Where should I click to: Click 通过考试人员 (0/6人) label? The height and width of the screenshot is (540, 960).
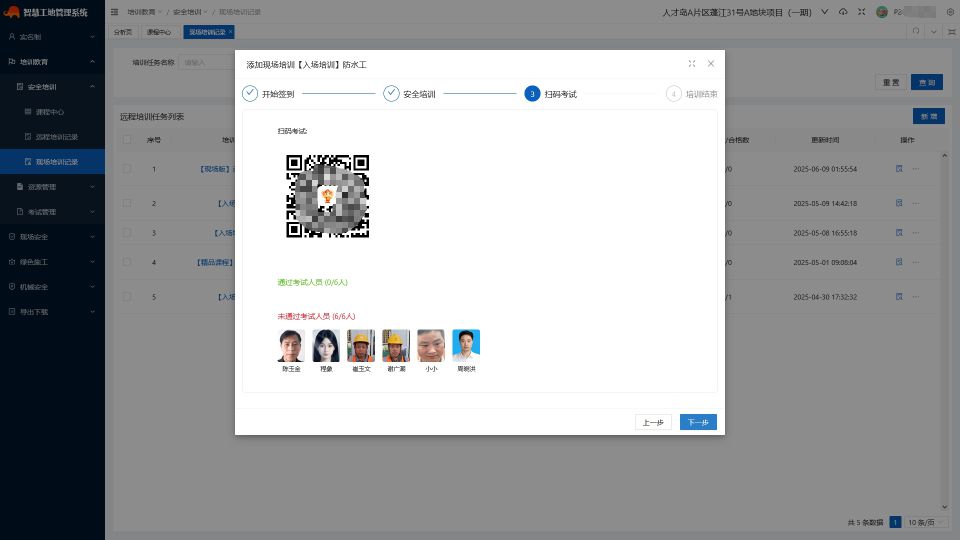click(x=312, y=282)
